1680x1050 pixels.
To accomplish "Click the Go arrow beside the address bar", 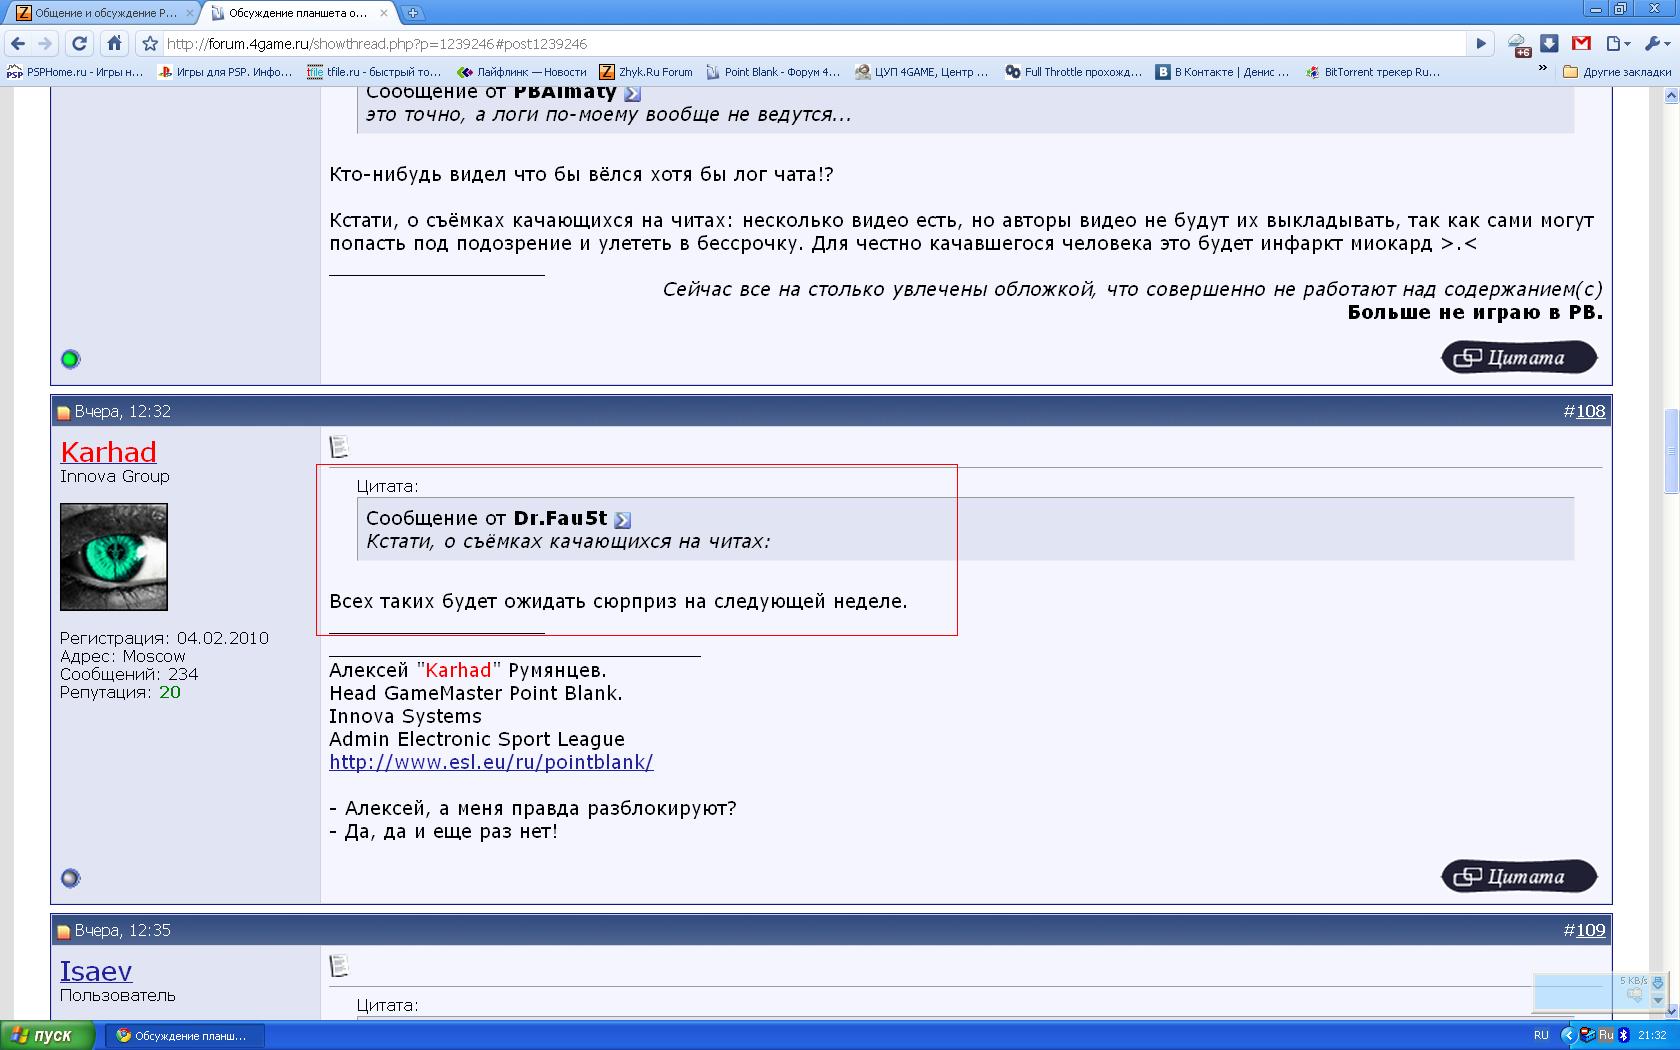I will point(1481,43).
